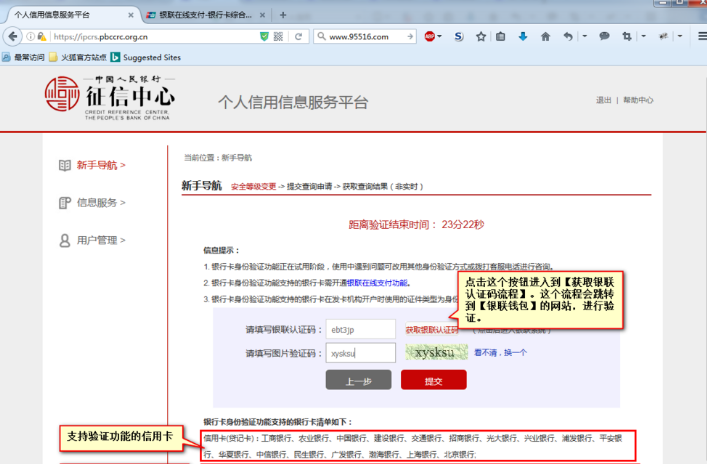Click the bookmark star icon in toolbar
Screen dimensions: 707x464
481,37
